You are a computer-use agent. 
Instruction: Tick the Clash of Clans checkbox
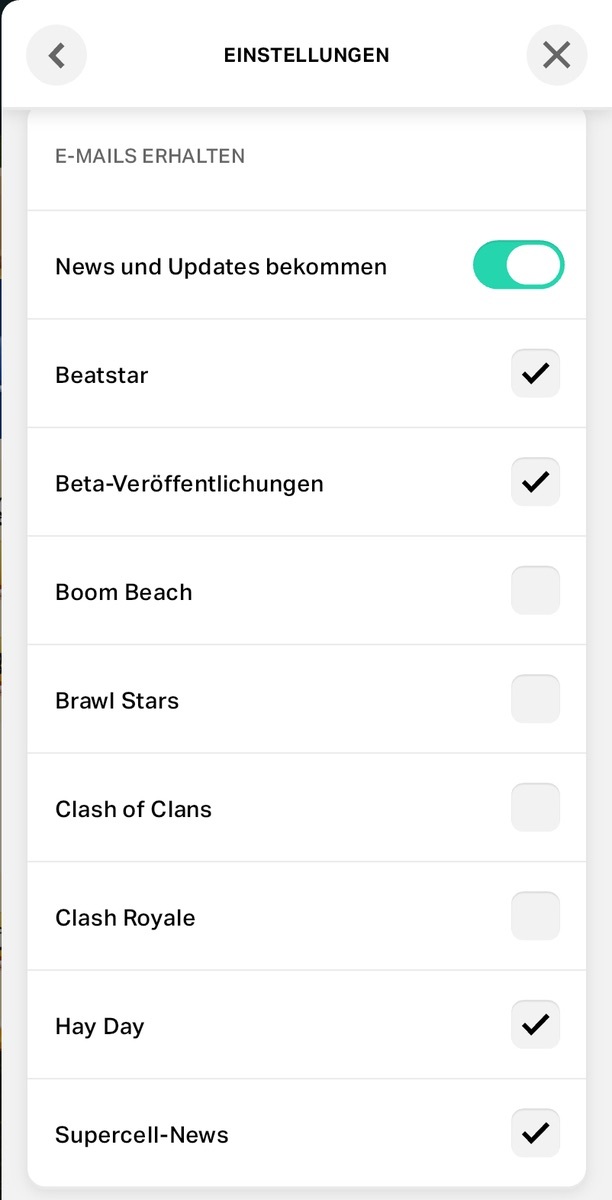535,808
